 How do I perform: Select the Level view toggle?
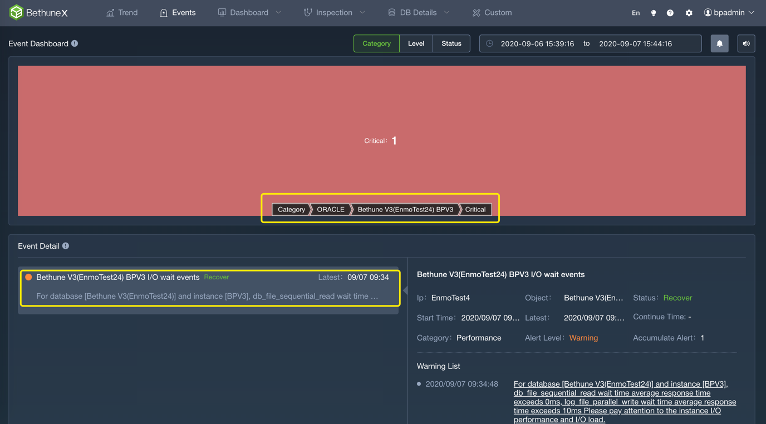(415, 43)
